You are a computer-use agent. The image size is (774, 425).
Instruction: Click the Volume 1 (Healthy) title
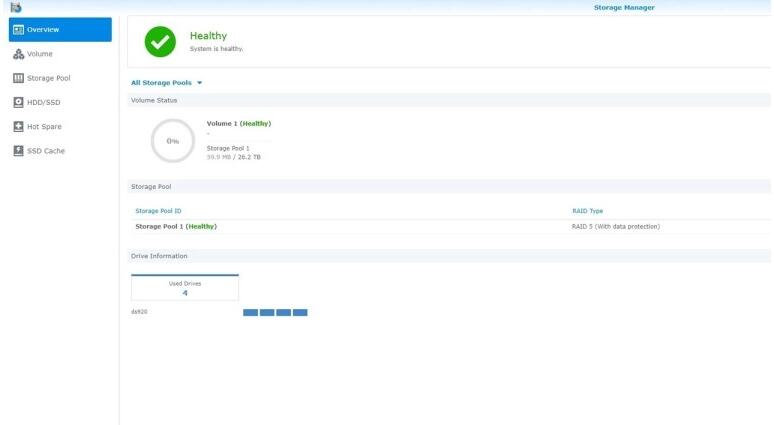[x=239, y=123]
